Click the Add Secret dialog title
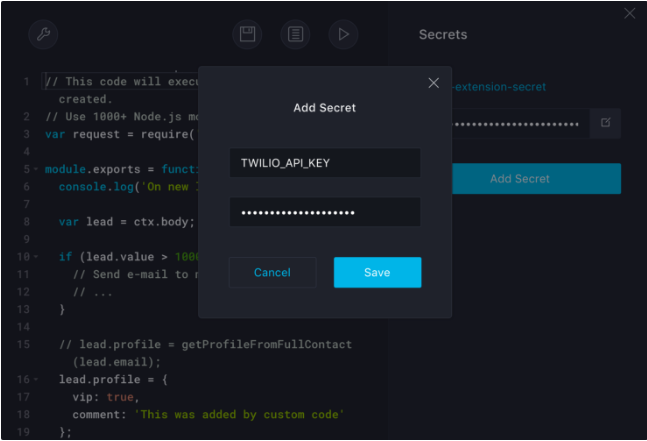This screenshot has height=441, width=647. tap(325, 108)
